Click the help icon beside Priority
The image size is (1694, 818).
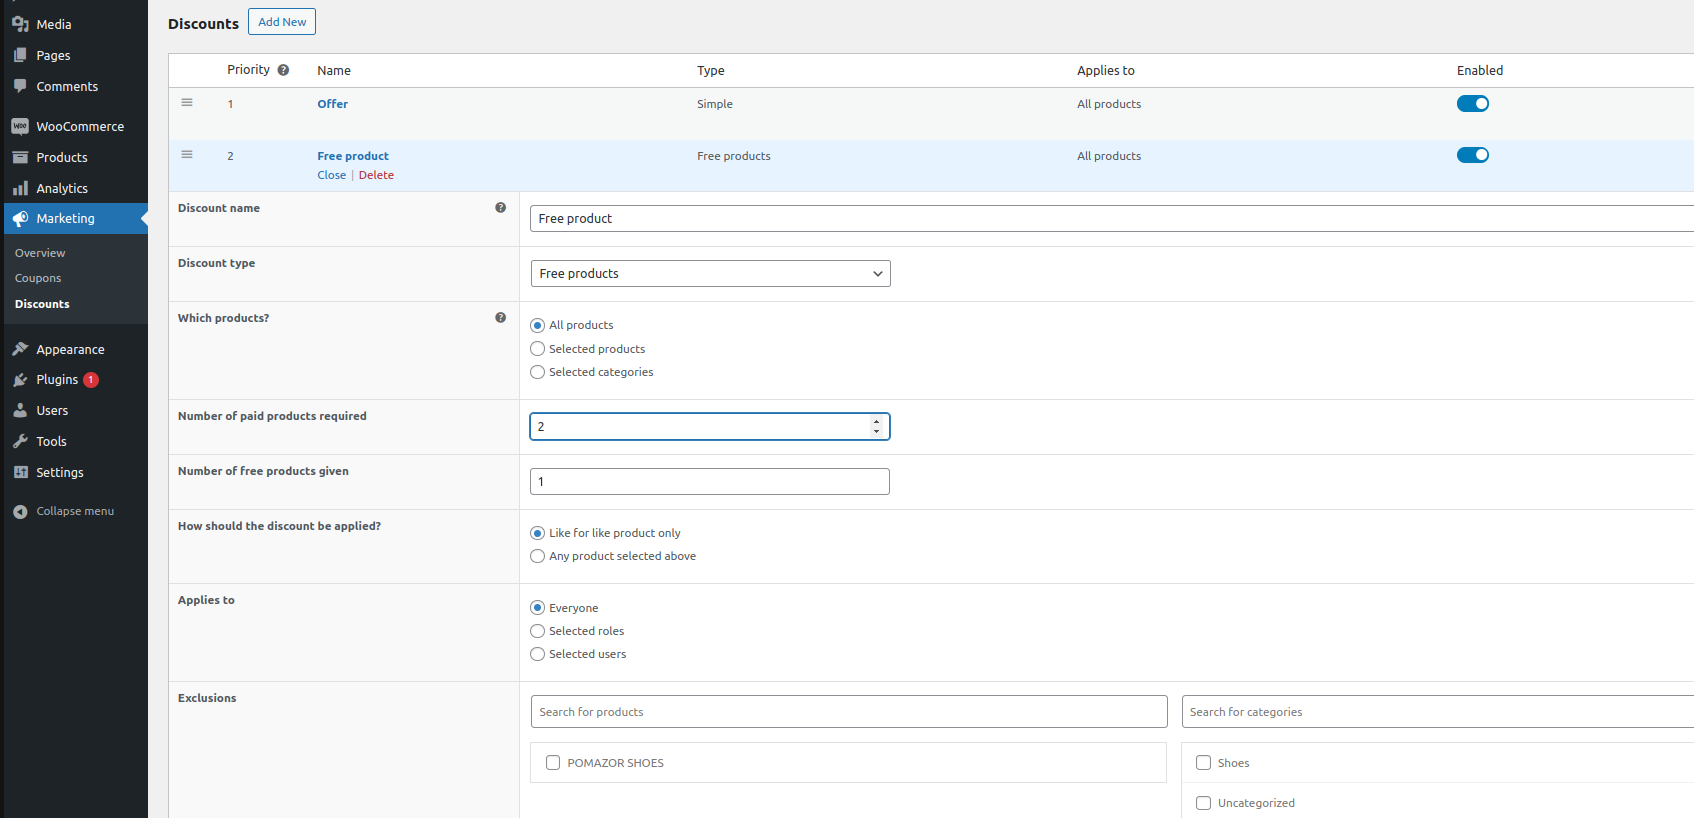[x=283, y=70]
